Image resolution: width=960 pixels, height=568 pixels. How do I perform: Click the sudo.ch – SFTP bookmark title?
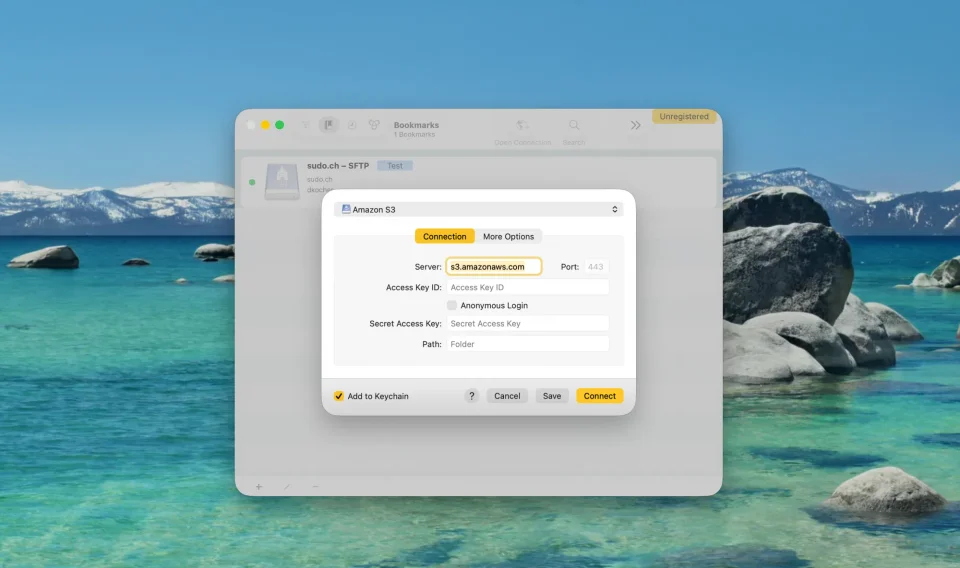pos(338,166)
